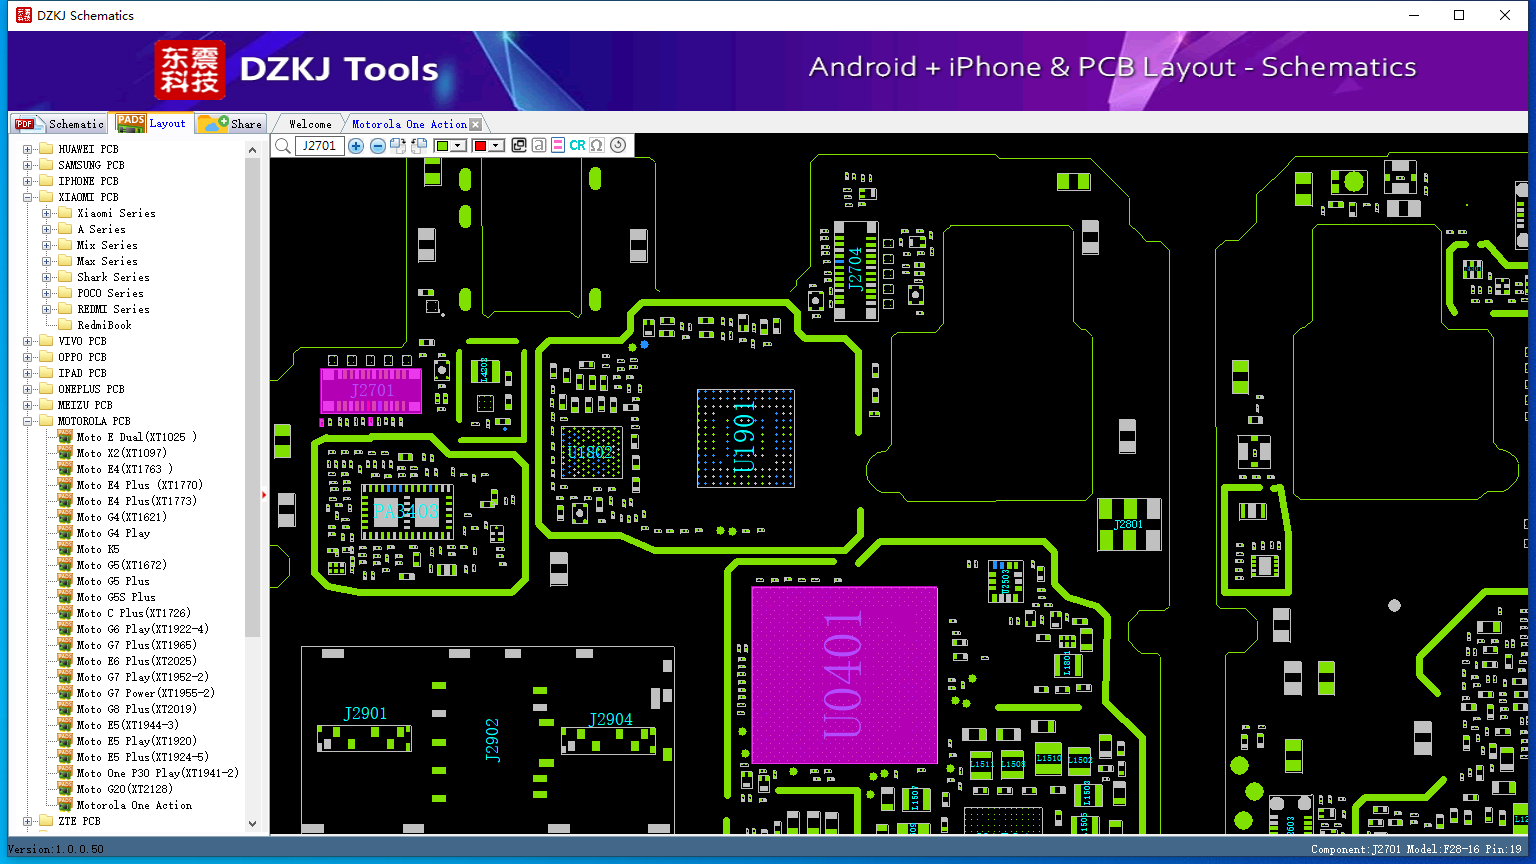The width and height of the screenshot is (1536, 864).
Task: Expand the HUAWEI PCB tree node
Action: click(x=27, y=149)
